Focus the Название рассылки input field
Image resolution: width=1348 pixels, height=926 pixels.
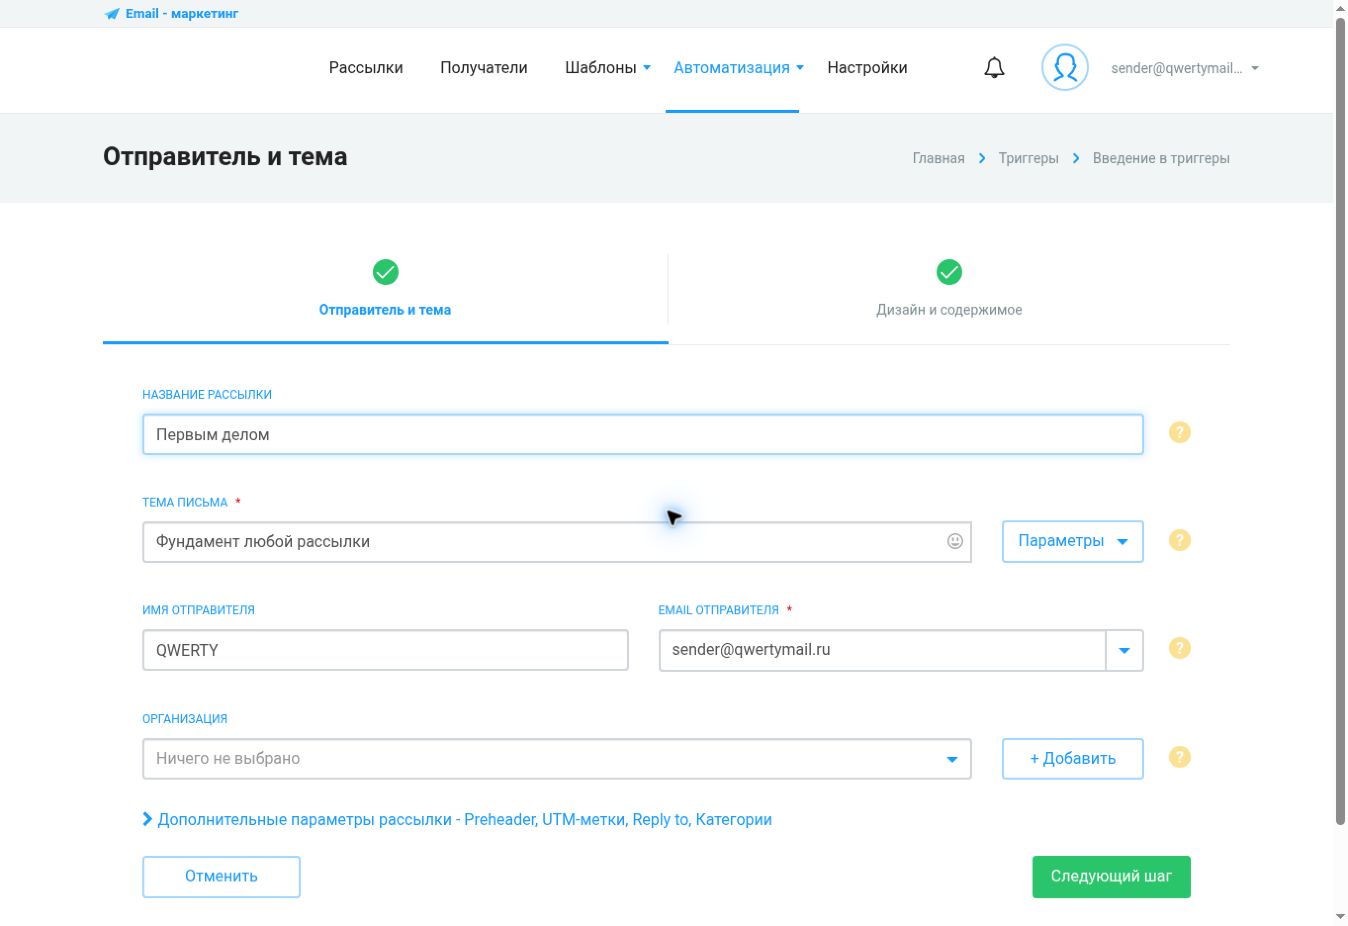[x=643, y=435]
